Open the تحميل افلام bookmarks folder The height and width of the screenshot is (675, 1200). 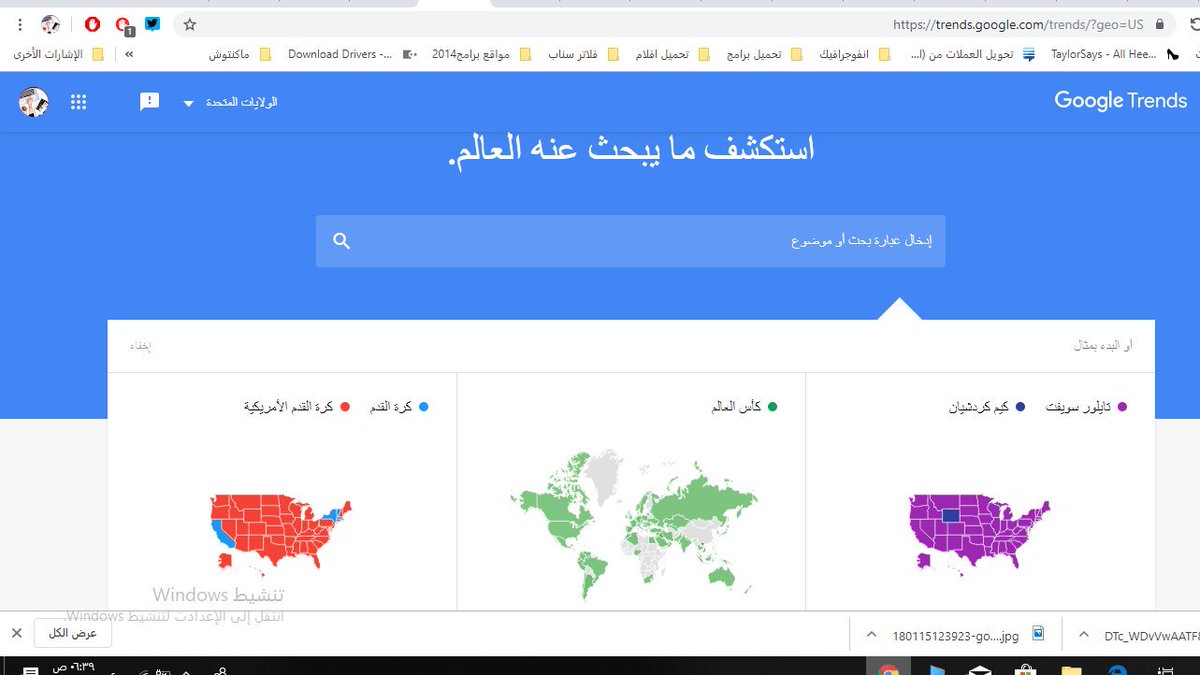(x=672, y=54)
